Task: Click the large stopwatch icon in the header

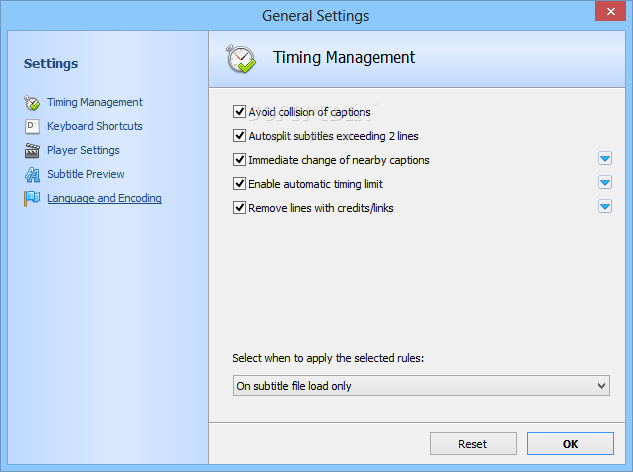Action: coord(241,59)
